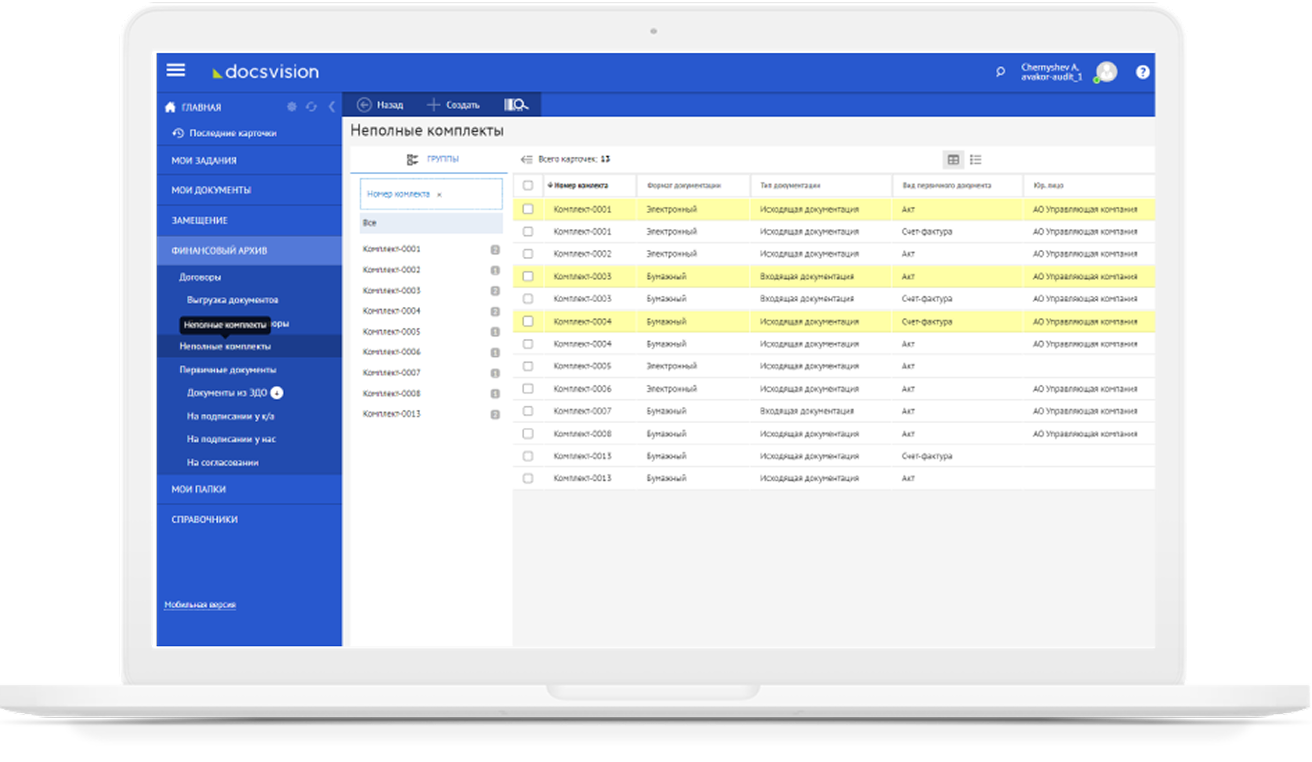Click the sidebar settings gear icon
The width and height of the screenshot is (1312, 762).
[x=292, y=107]
